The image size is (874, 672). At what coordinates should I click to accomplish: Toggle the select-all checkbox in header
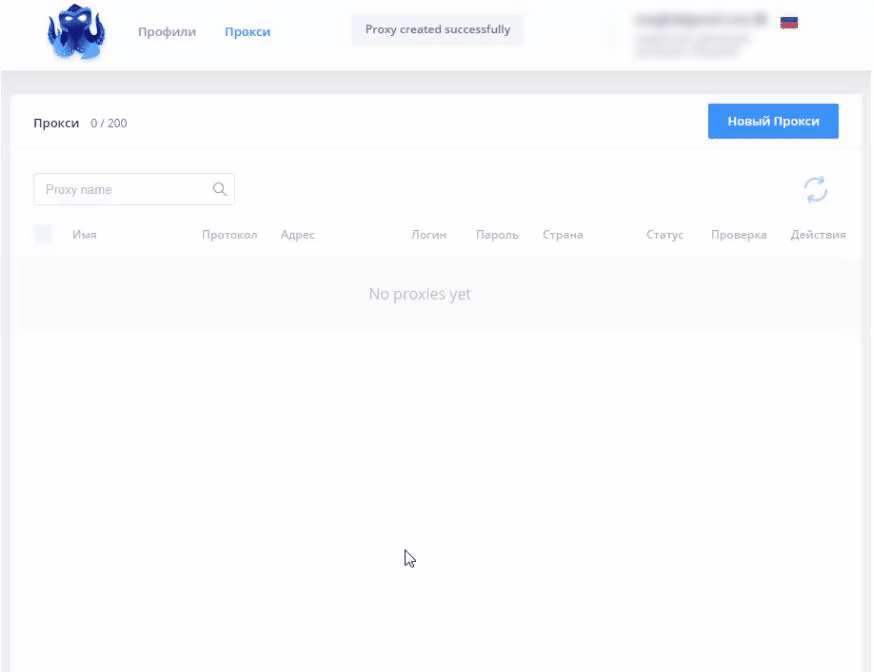[42, 234]
